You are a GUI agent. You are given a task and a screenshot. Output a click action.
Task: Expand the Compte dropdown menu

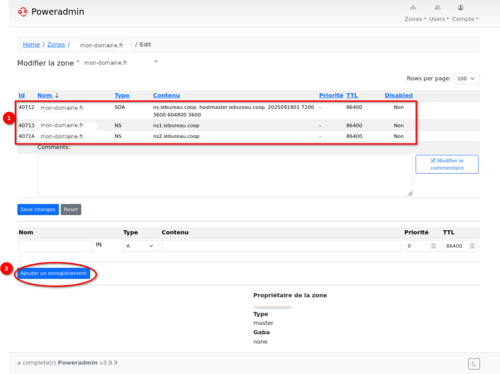pos(465,19)
